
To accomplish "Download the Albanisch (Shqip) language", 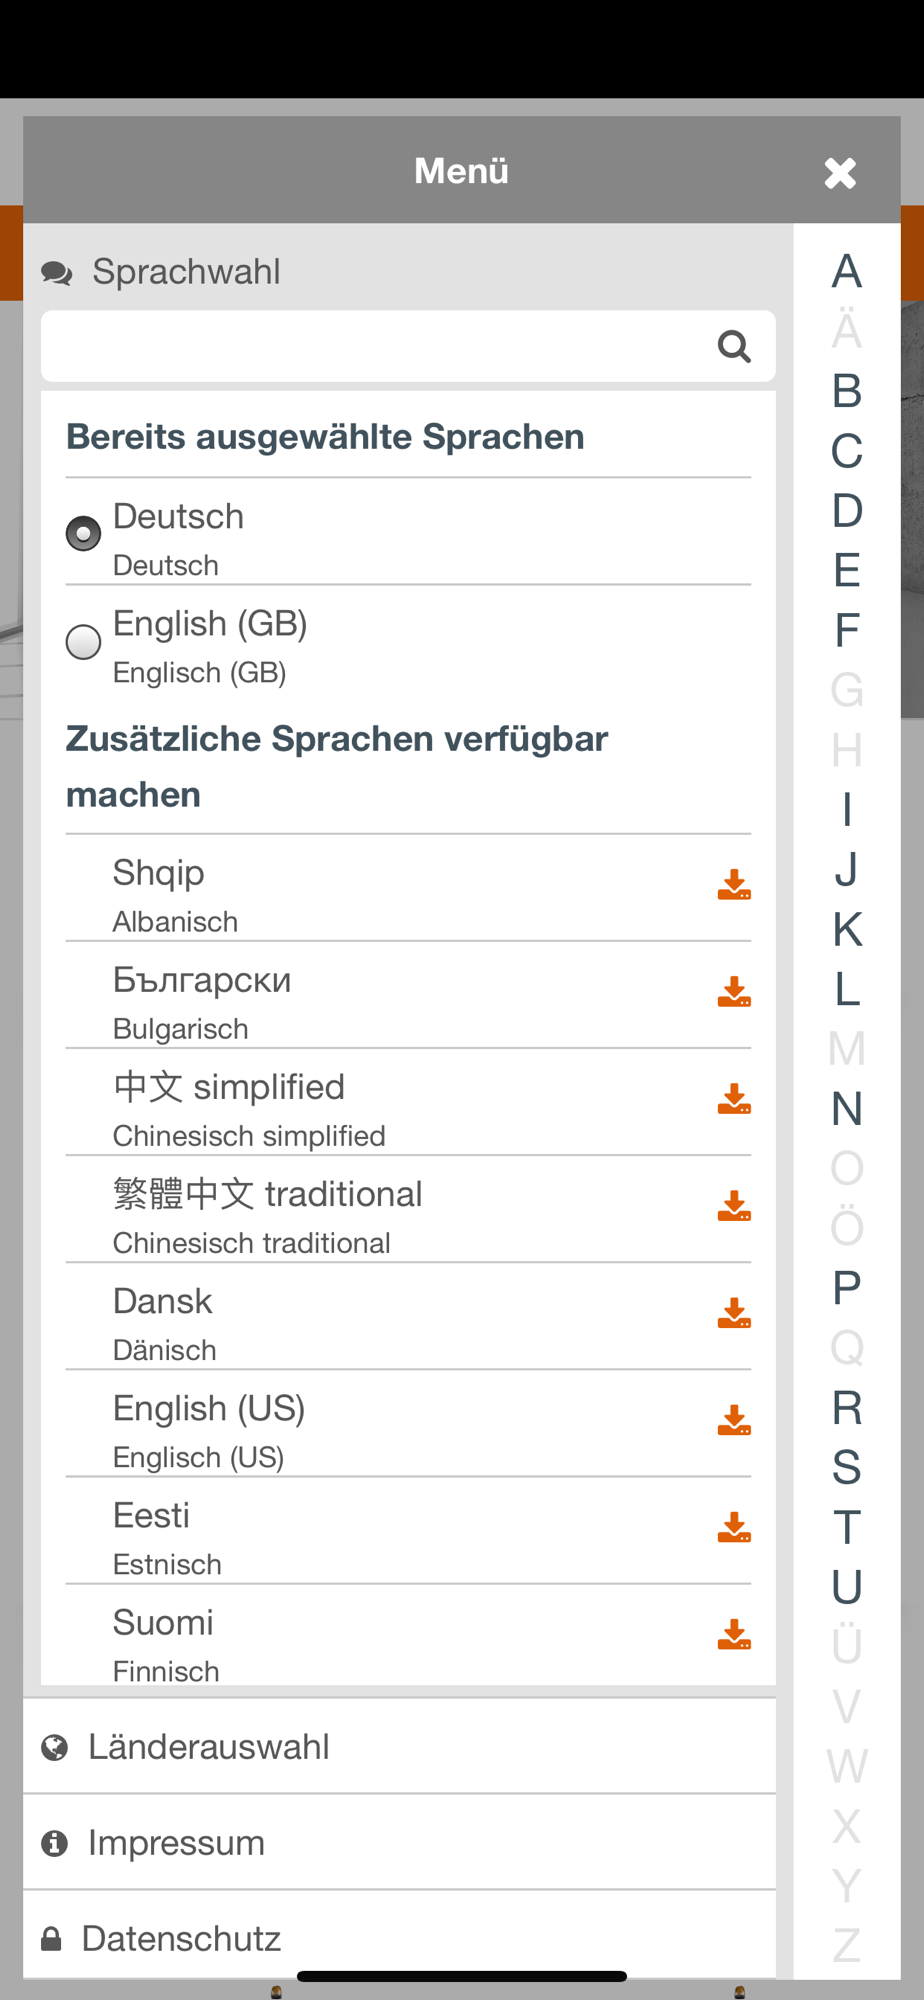I will 734,885.
